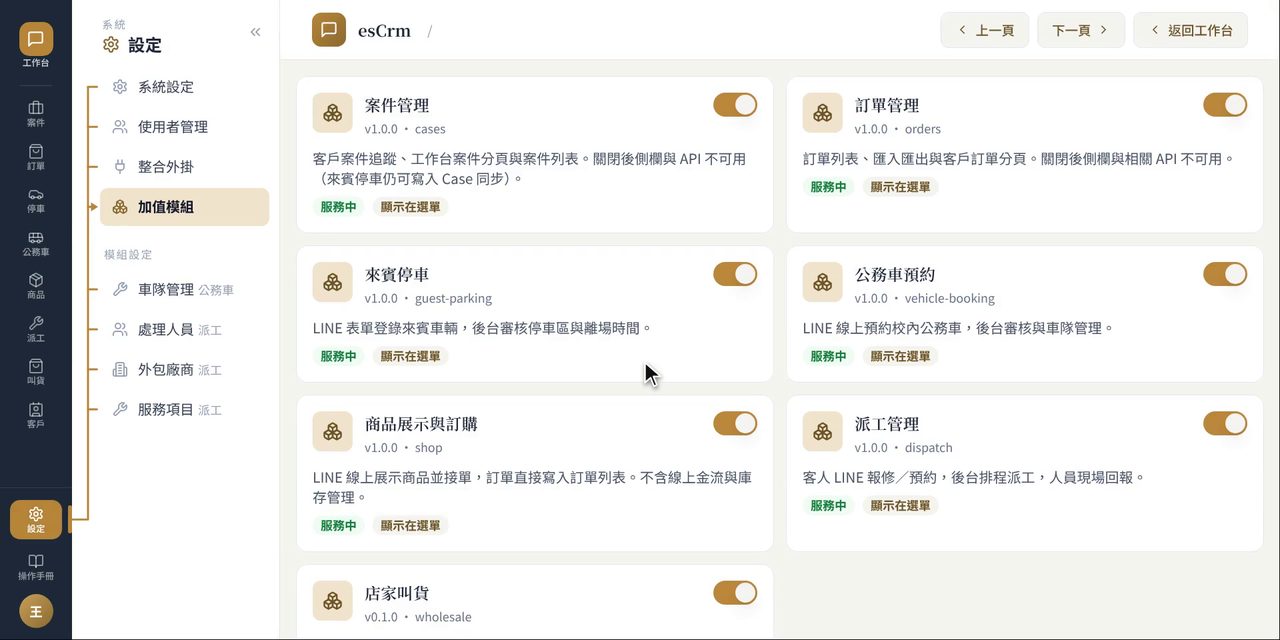Select 加值模組 menu item
1280x640 pixels.
coord(184,207)
